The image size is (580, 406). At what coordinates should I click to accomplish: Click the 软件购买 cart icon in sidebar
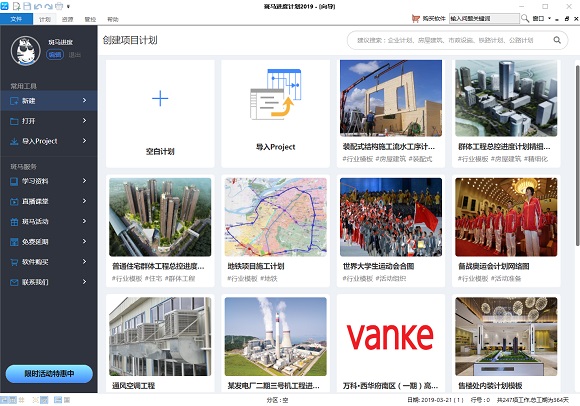click(14, 262)
